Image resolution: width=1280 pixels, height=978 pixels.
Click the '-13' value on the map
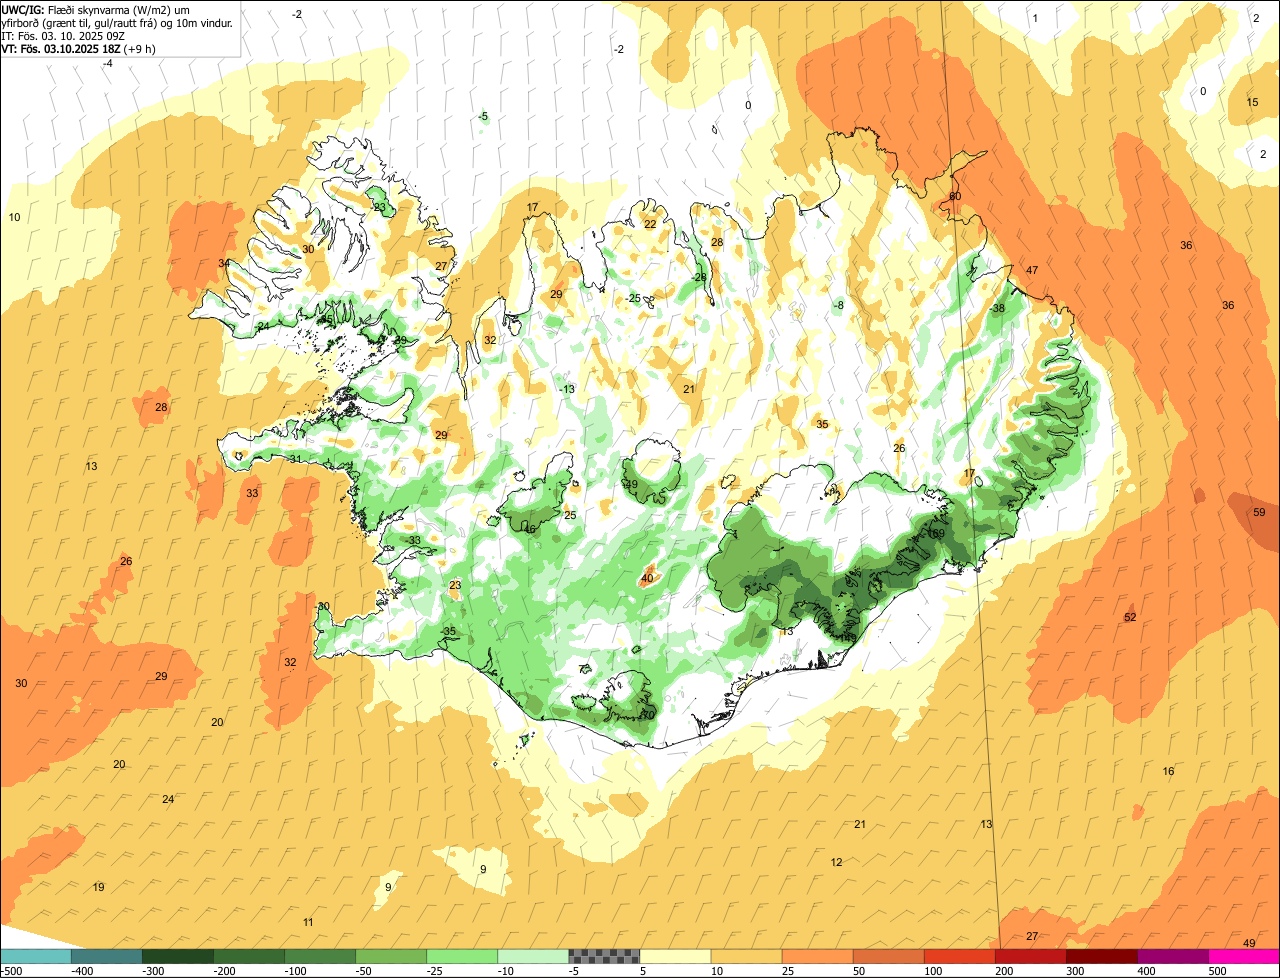[567, 389]
